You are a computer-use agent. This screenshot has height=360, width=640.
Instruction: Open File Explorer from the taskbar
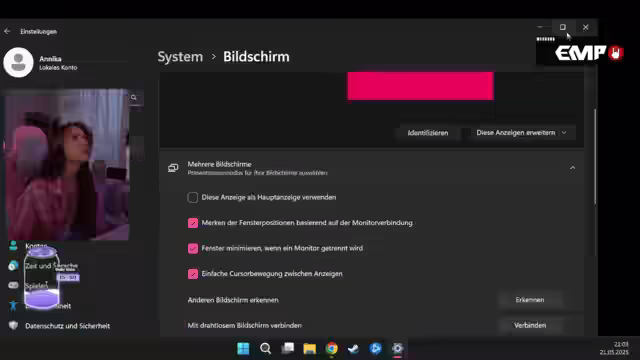pyautogui.click(x=310, y=349)
